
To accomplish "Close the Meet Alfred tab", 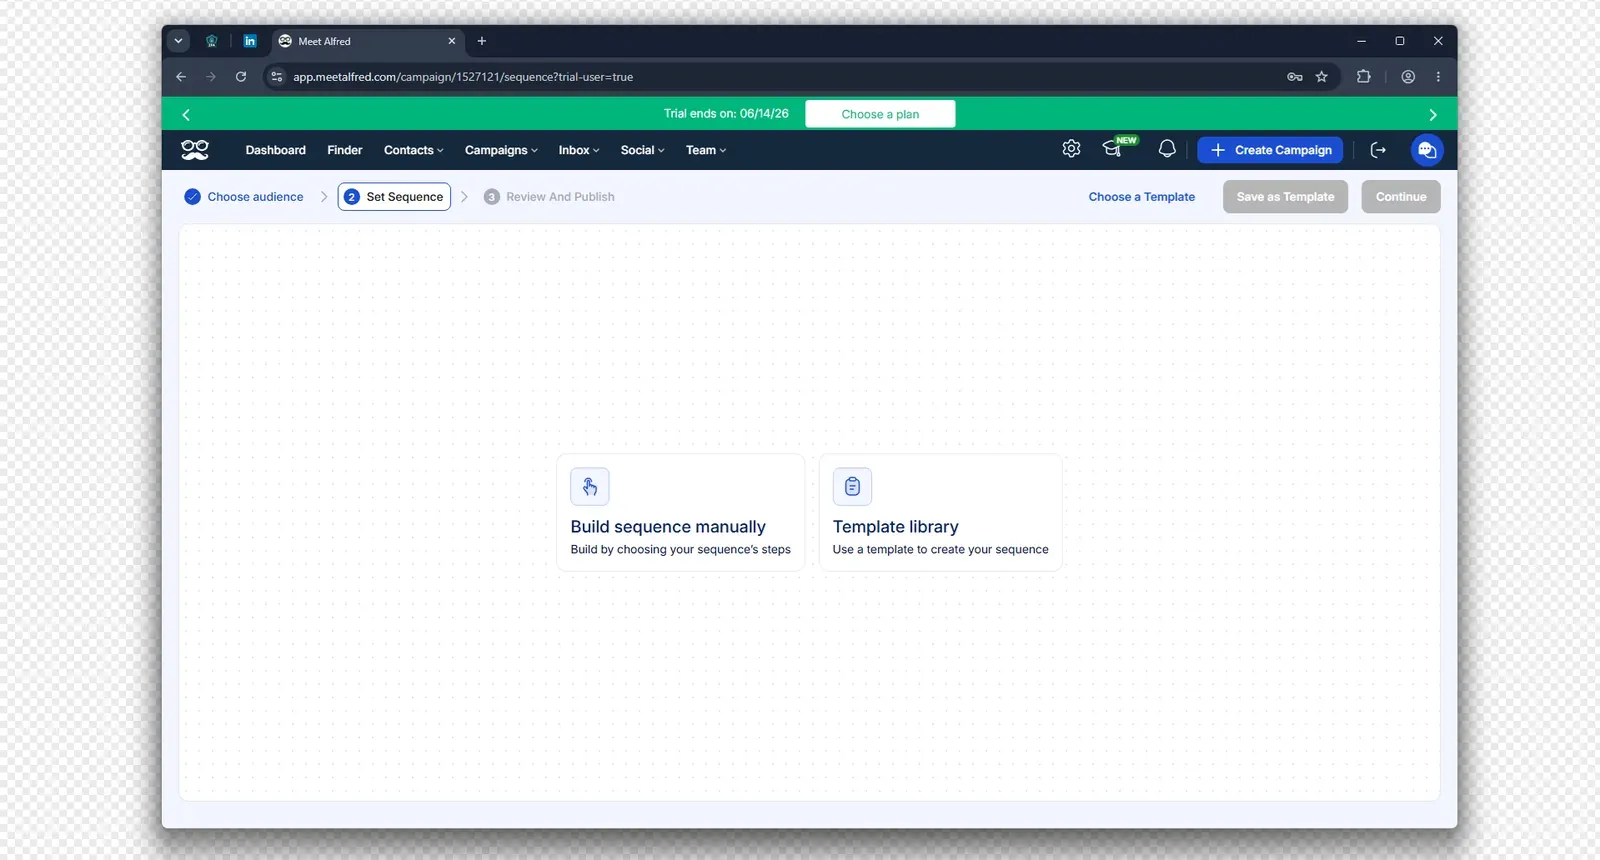I will pyautogui.click(x=452, y=41).
